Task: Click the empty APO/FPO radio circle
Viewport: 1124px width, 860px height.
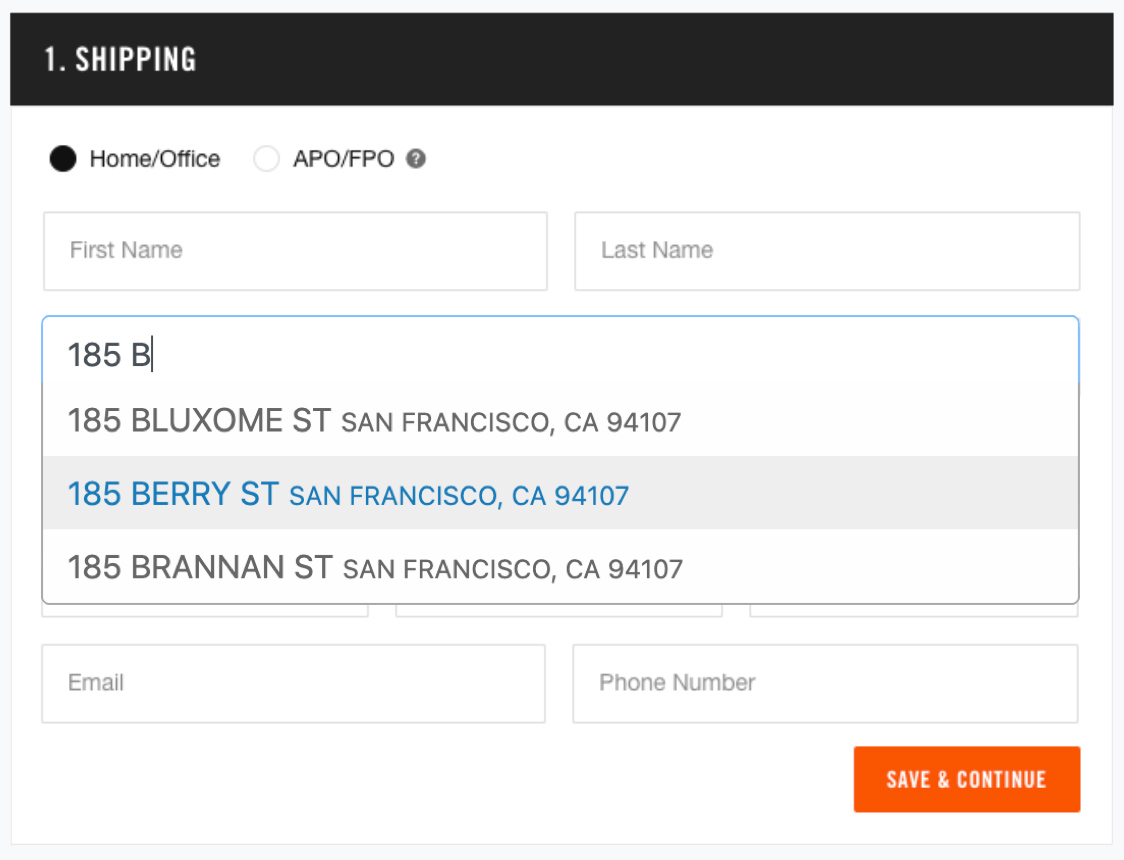Action: [x=267, y=158]
